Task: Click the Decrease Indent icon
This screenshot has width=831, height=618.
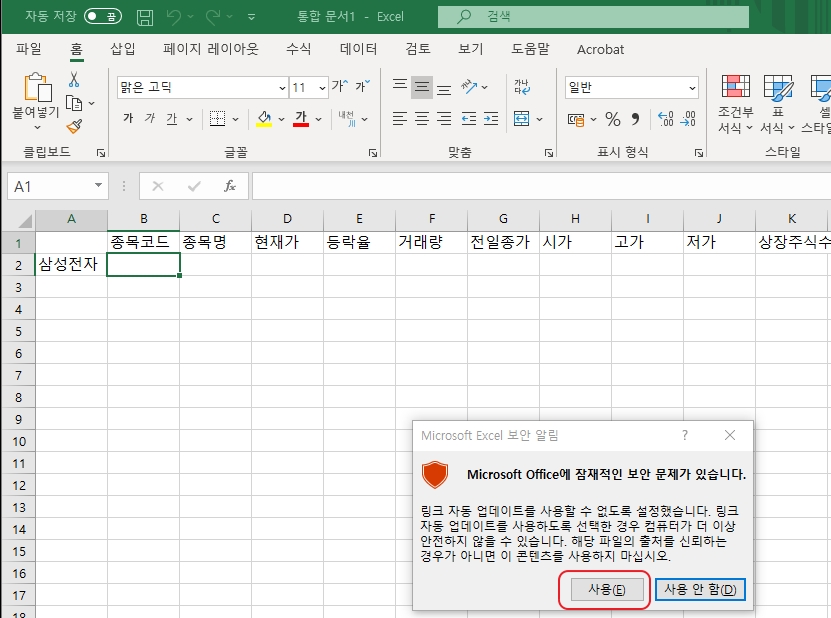Action: [468, 119]
